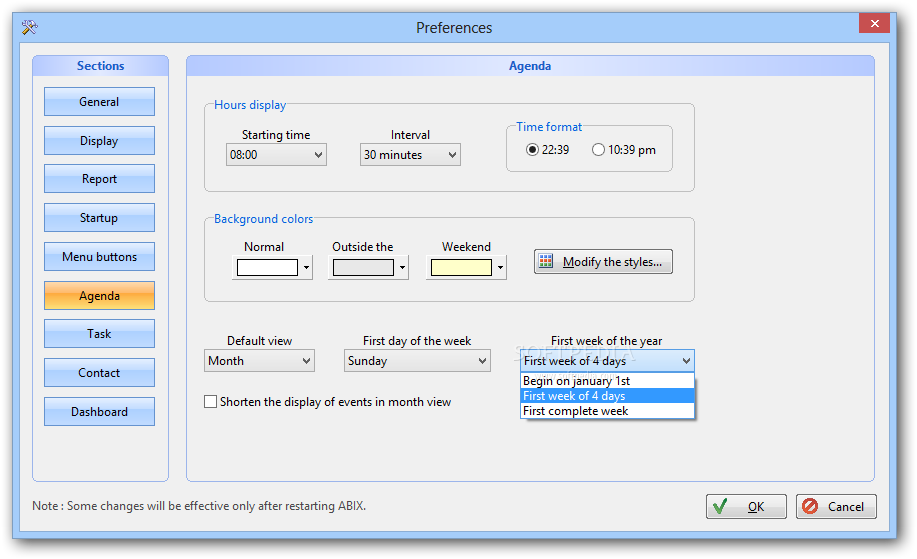Expand the Weekend color dropdown arrow
The width and height of the screenshot is (917, 559).
click(x=500, y=268)
